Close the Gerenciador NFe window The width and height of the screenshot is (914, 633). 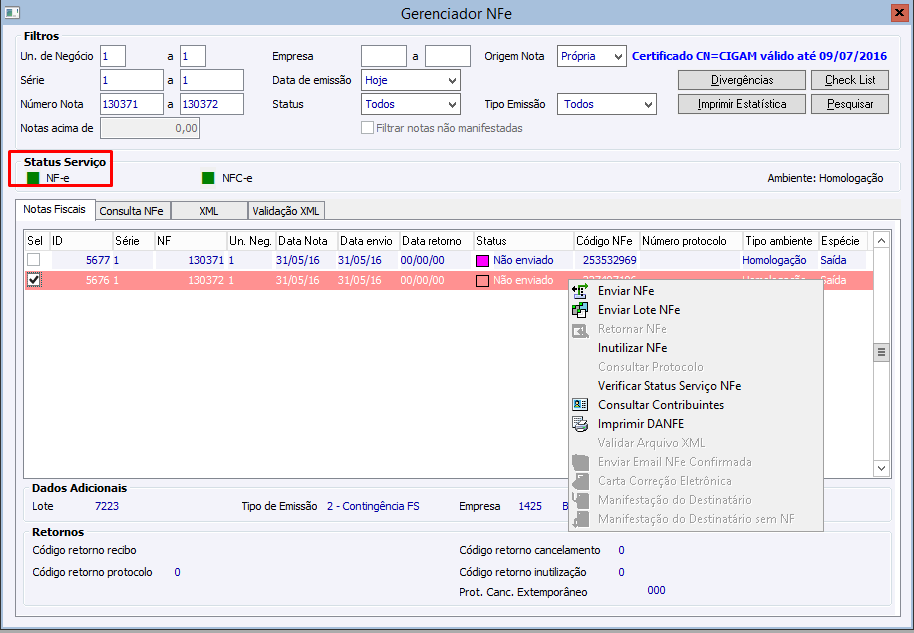click(899, 12)
